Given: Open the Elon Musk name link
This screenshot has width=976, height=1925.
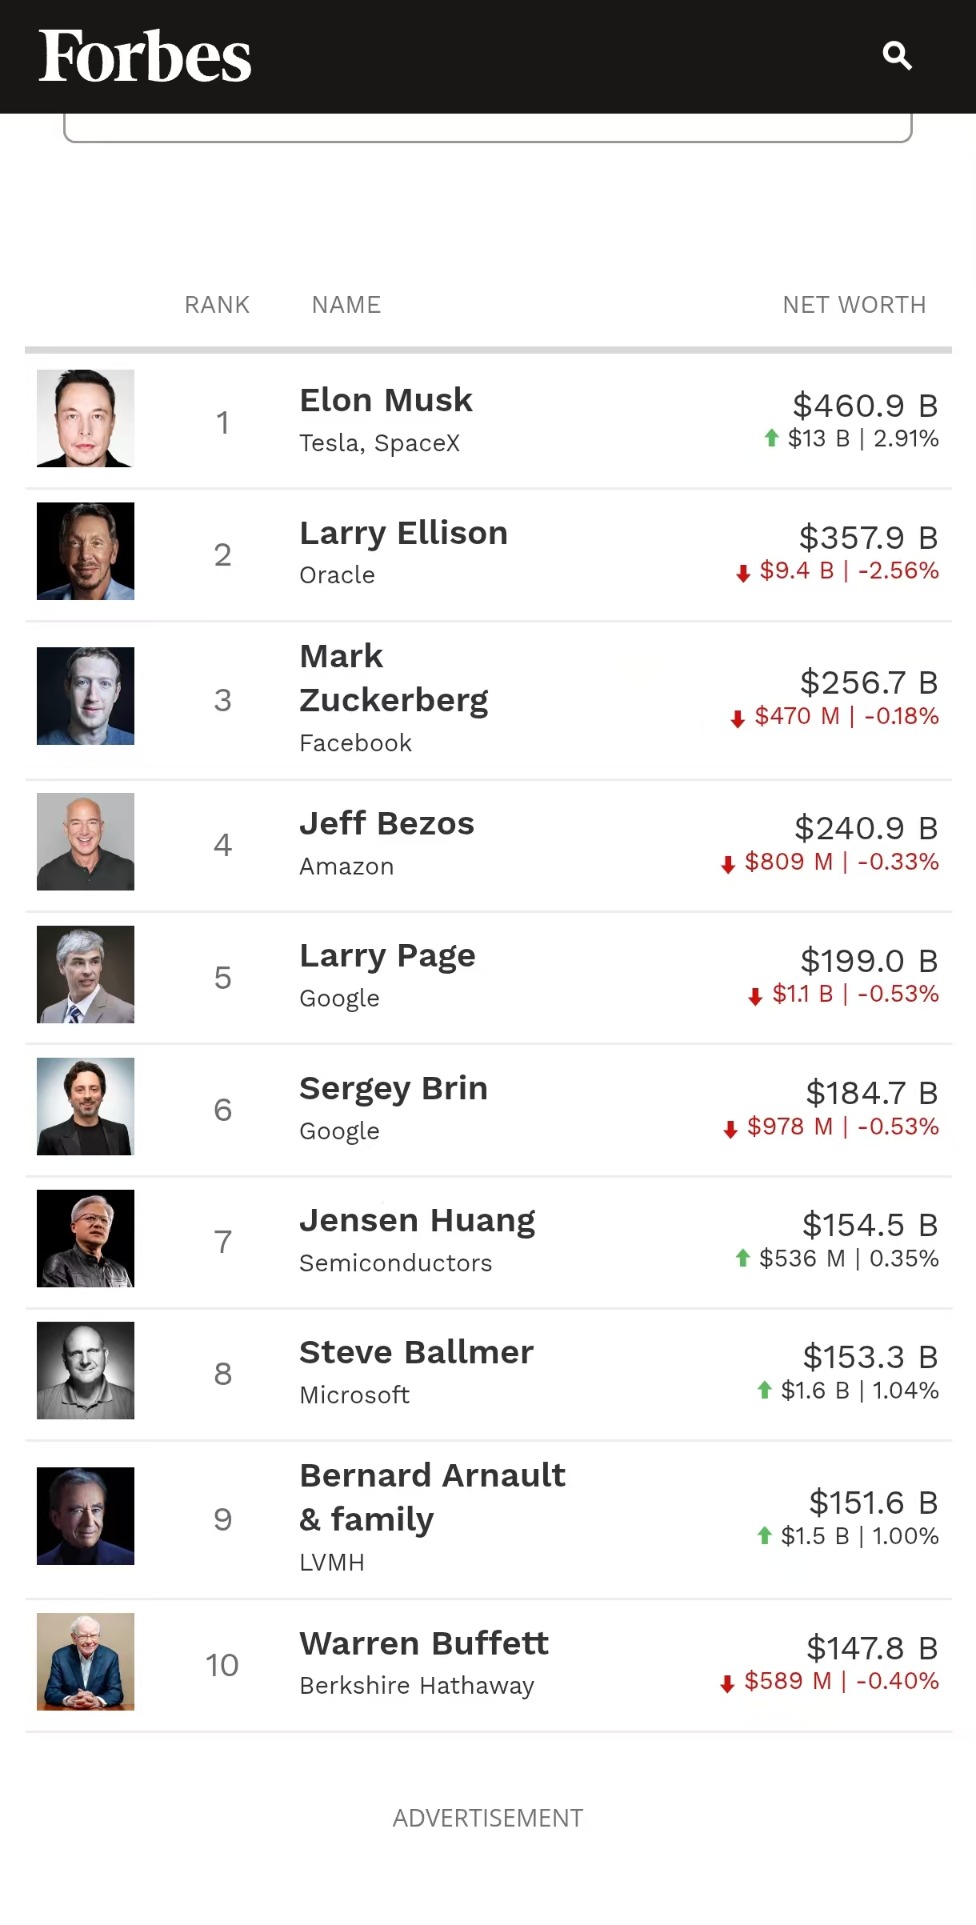Looking at the screenshot, I should [x=386, y=400].
